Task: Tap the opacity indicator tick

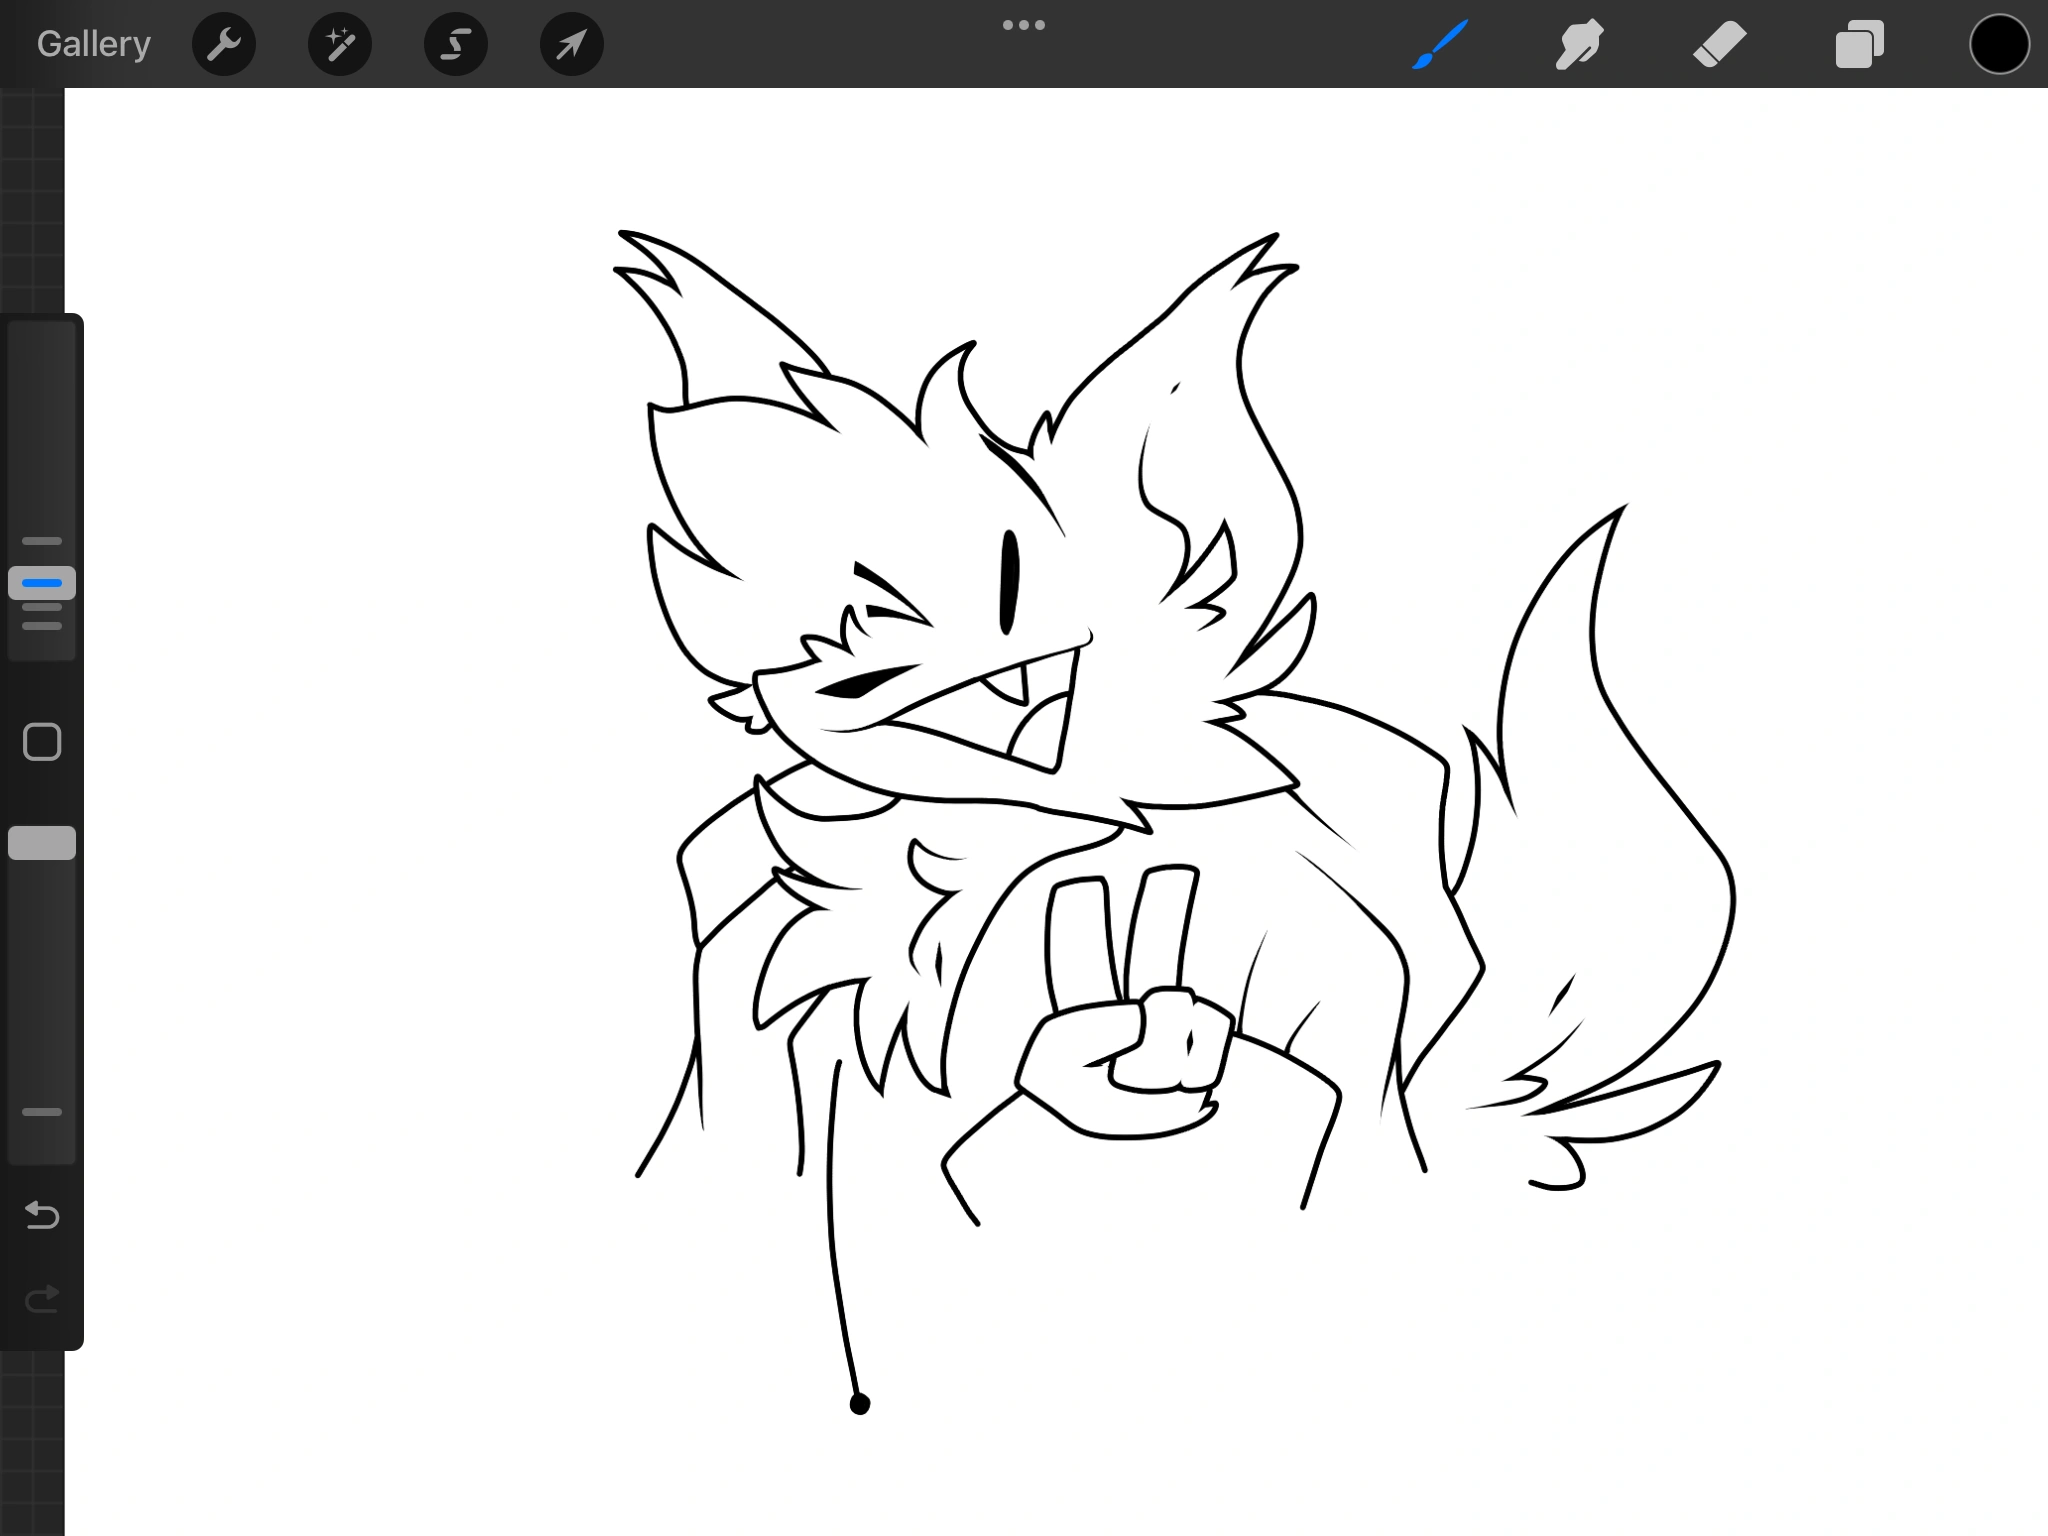Action: pyautogui.click(x=42, y=1112)
